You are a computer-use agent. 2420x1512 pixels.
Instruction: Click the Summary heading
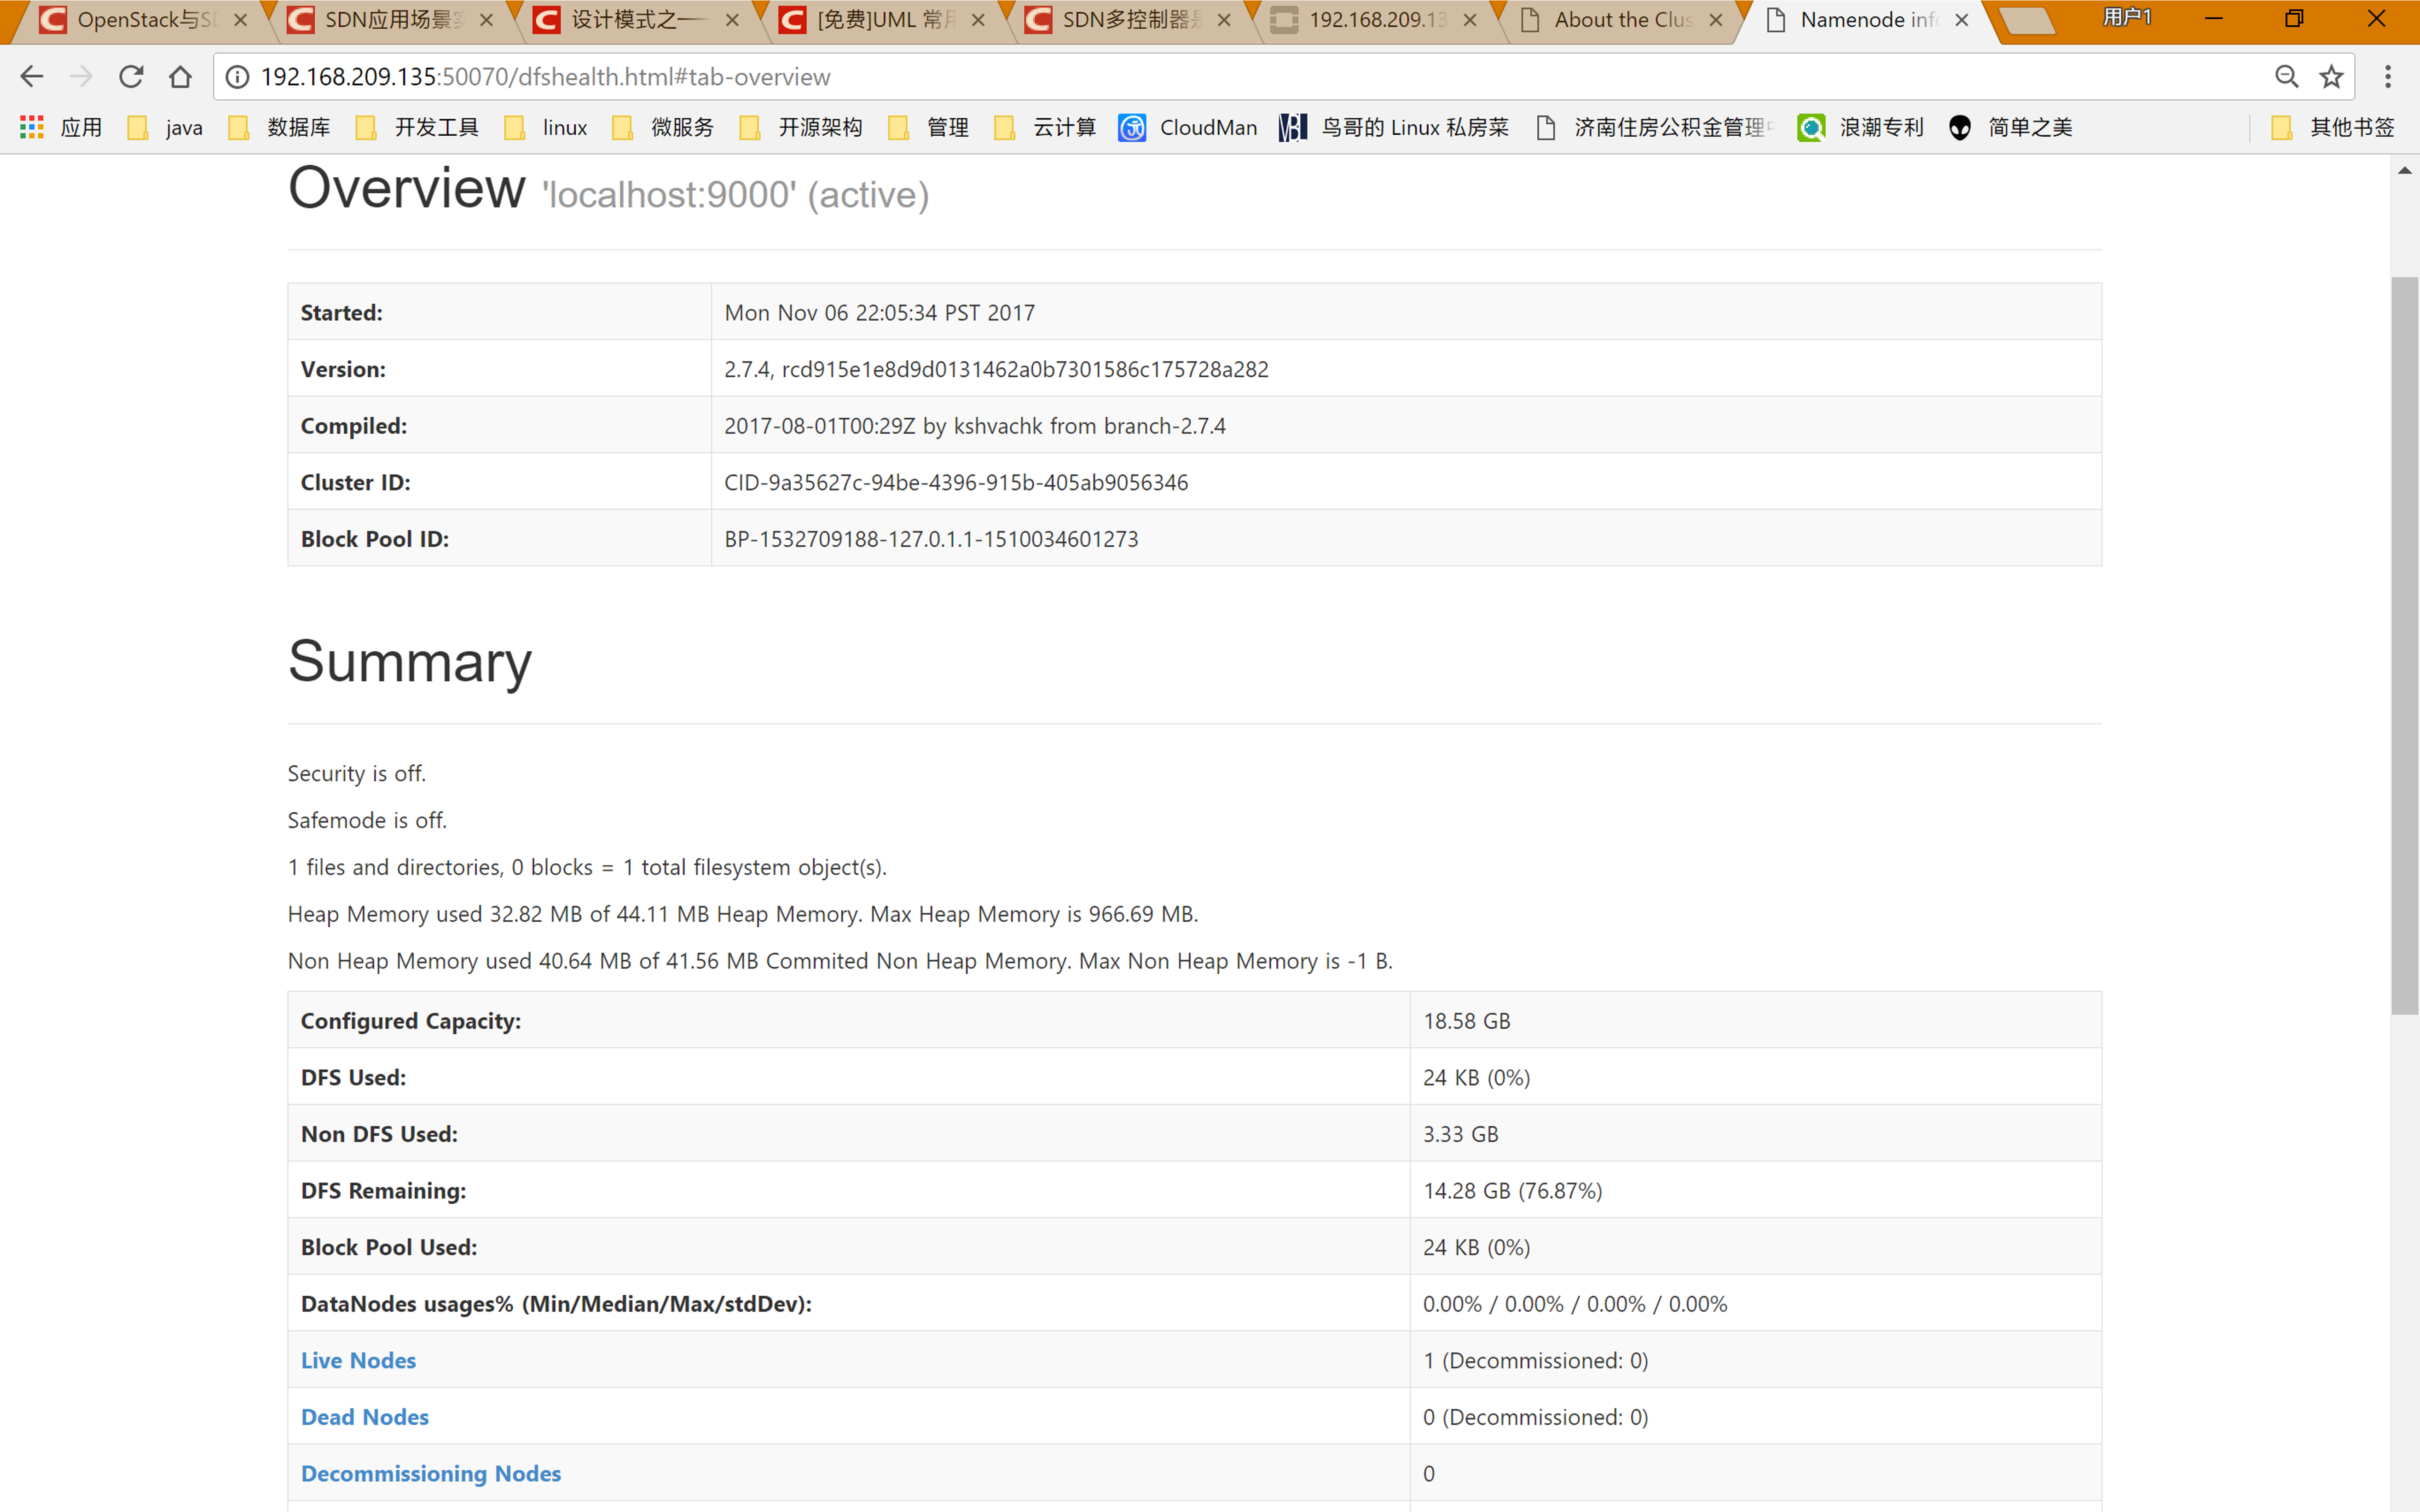pyautogui.click(x=410, y=662)
